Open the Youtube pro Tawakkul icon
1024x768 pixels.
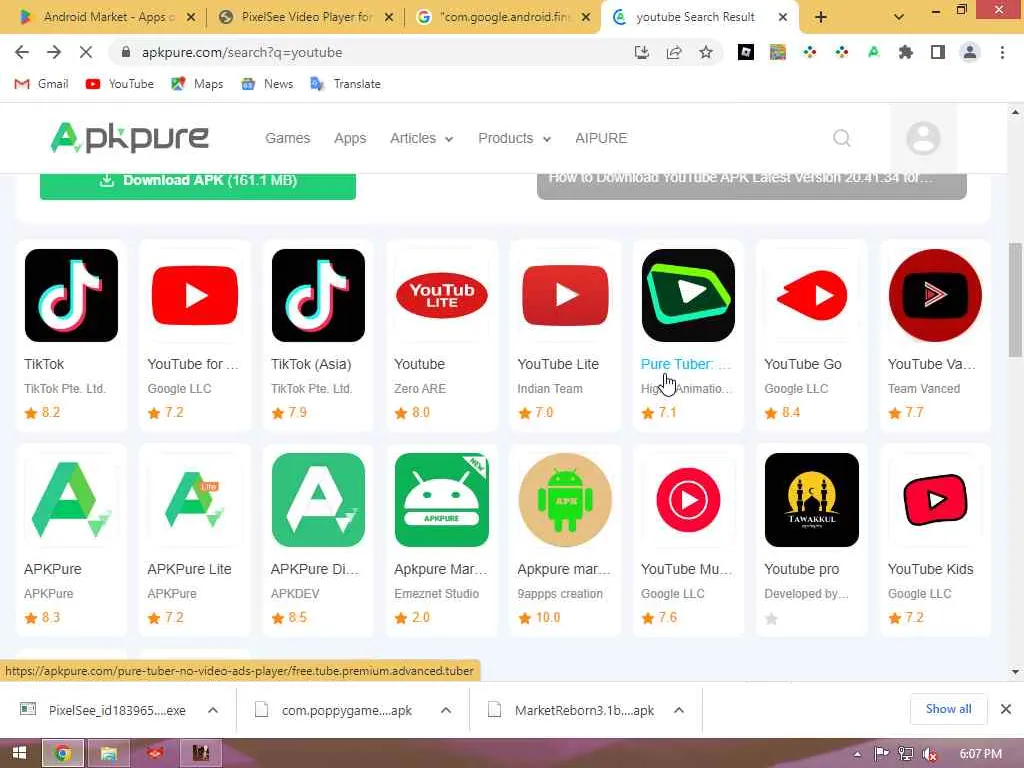(x=812, y=500)
